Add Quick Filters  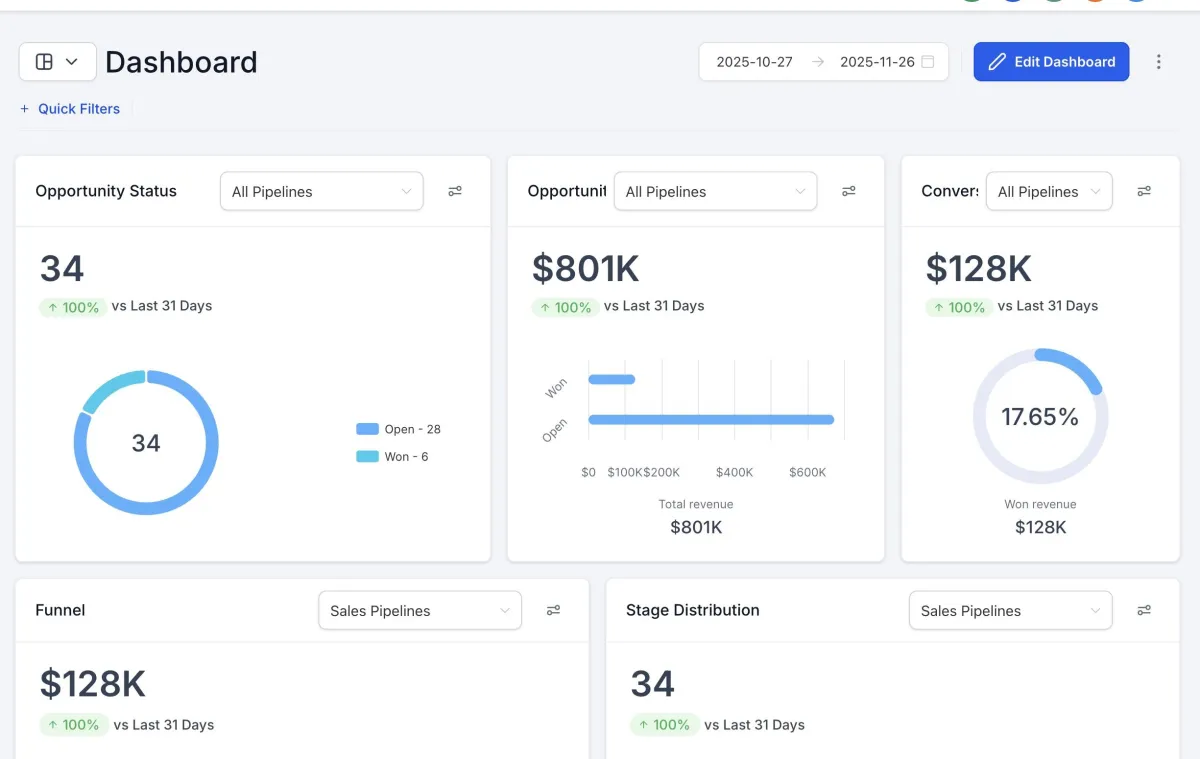(70, 109)
